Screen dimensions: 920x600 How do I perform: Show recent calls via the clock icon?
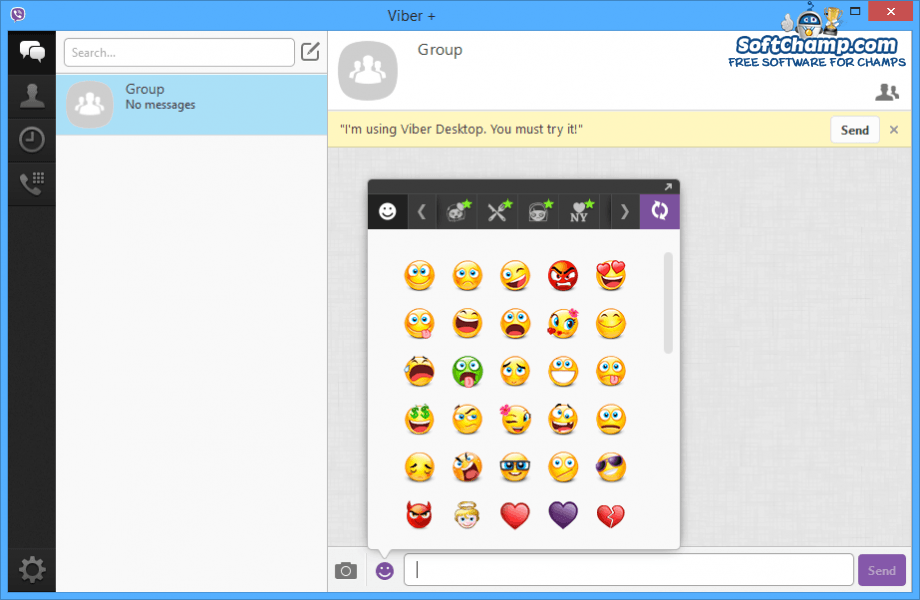[32, 140]
